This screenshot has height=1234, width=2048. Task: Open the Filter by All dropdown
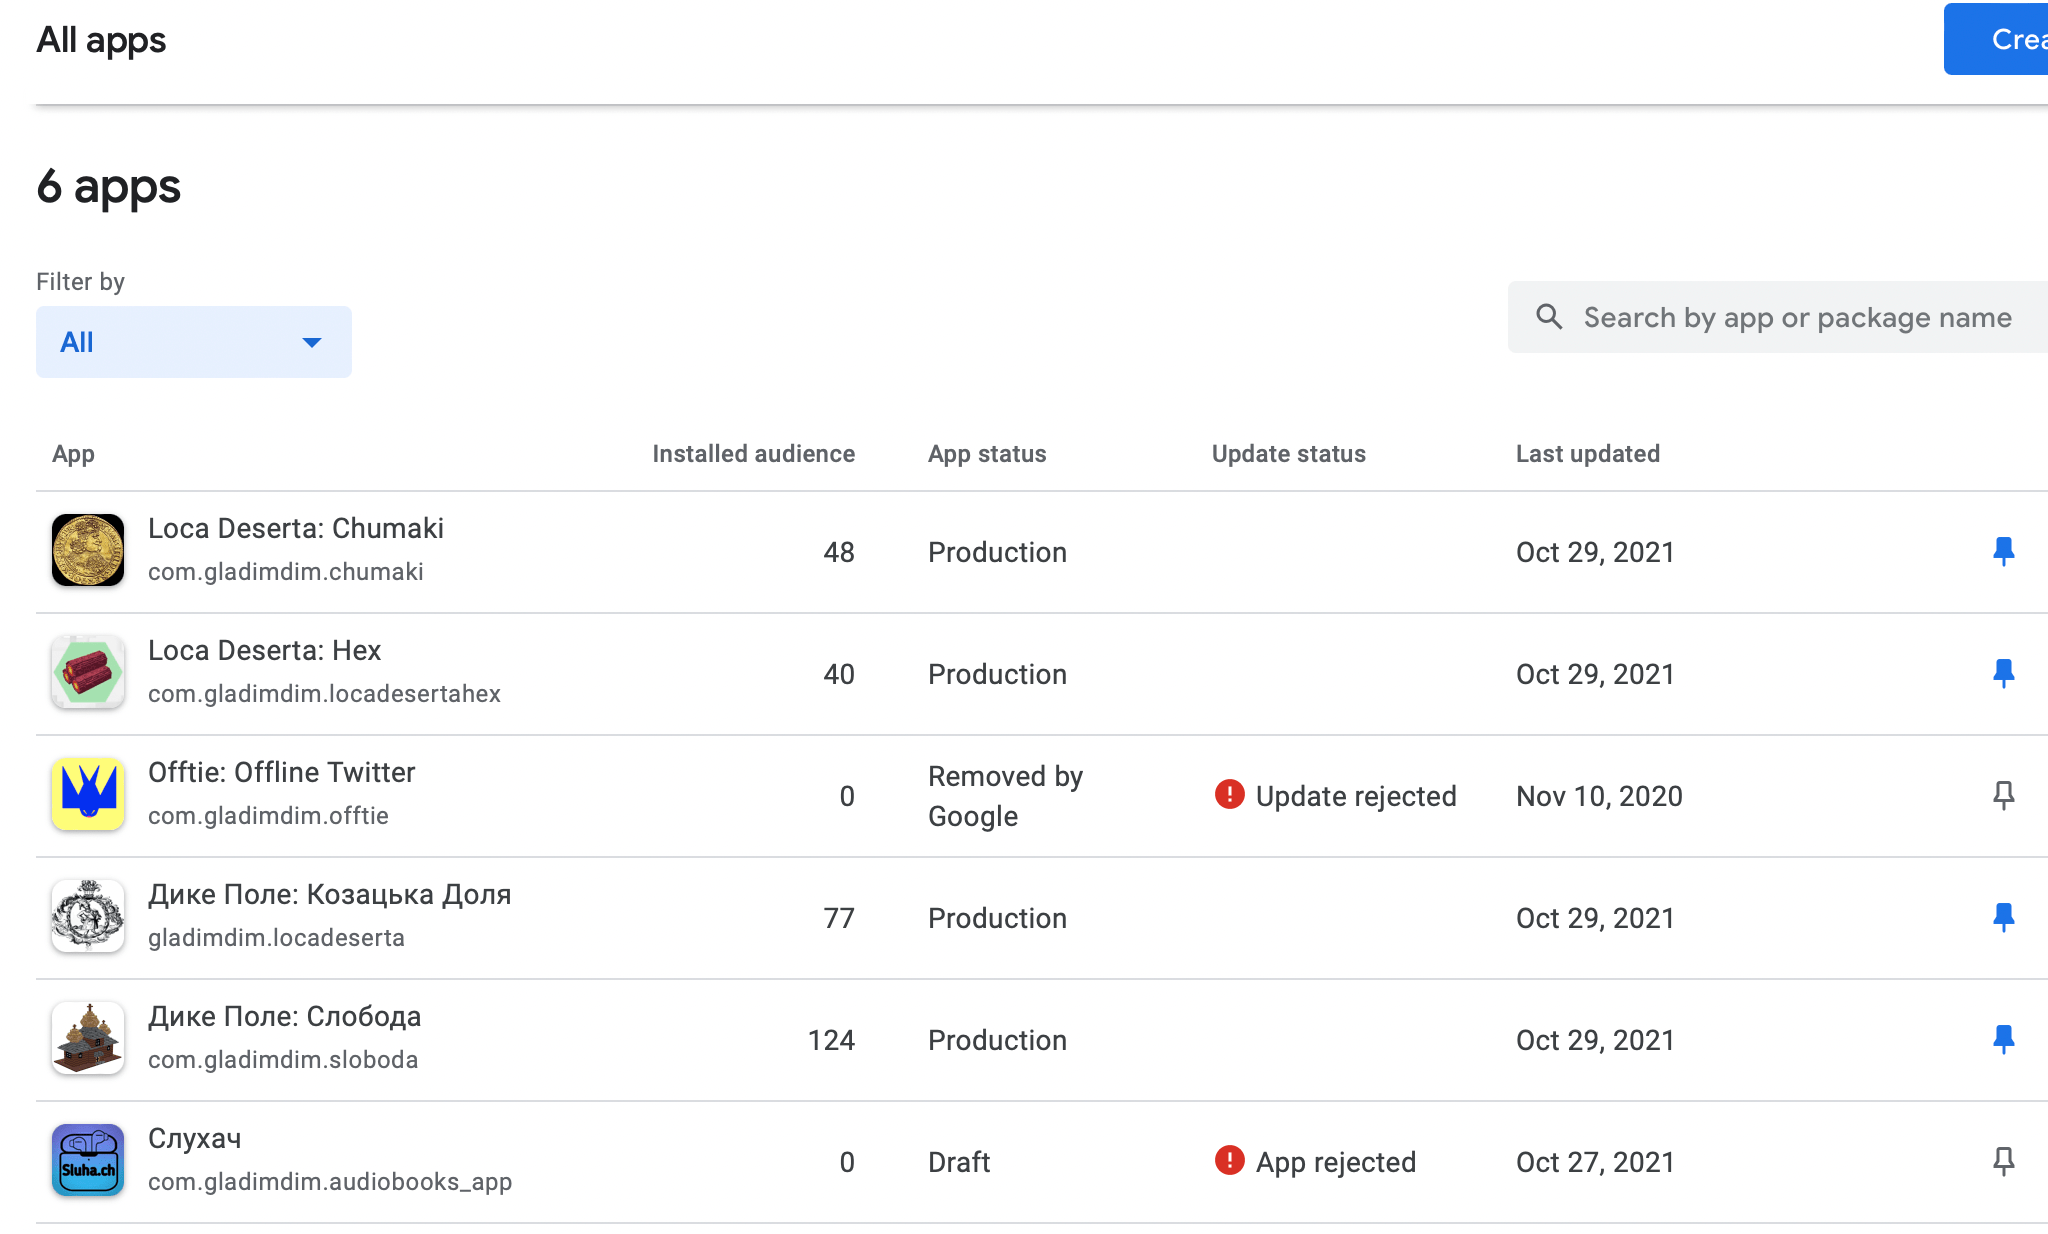[x=193, y=341]
